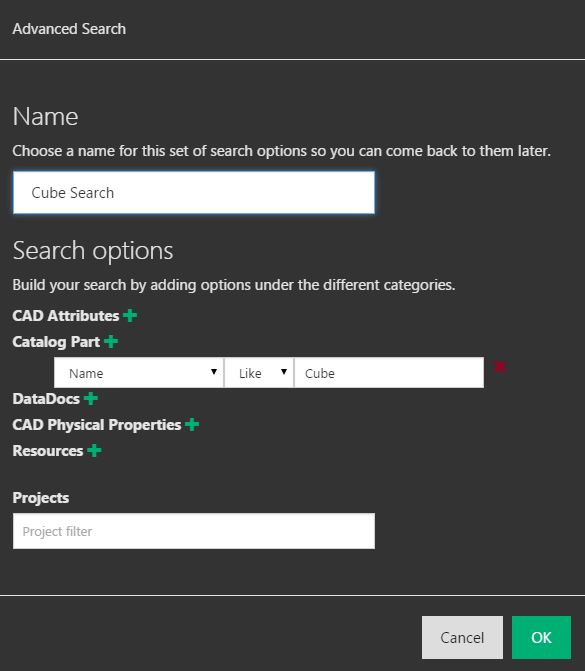Remove the Name Like Cube condition

coord(499,367)
